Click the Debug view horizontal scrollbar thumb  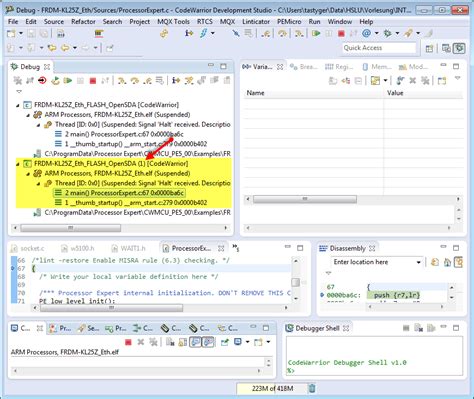pyautogui.click(x=71, y=228)
